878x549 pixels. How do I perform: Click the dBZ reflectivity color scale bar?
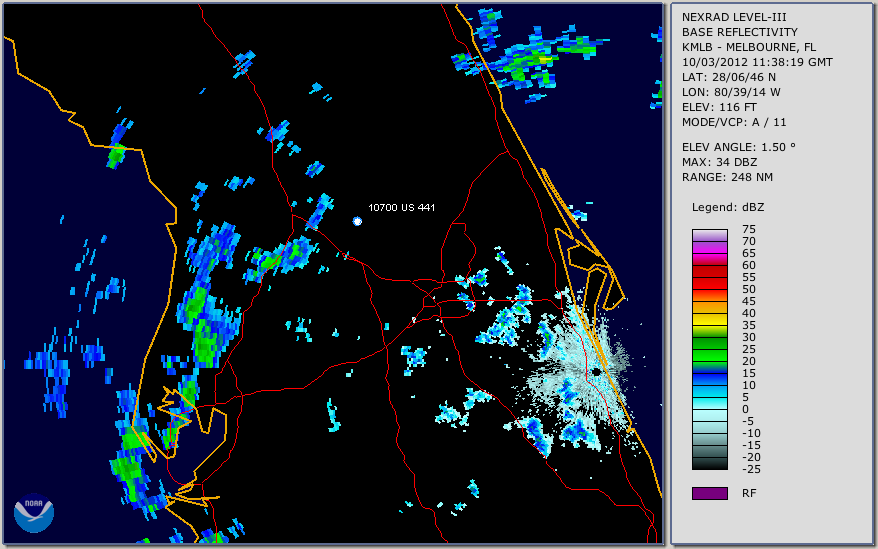click(x=709, y=349)
